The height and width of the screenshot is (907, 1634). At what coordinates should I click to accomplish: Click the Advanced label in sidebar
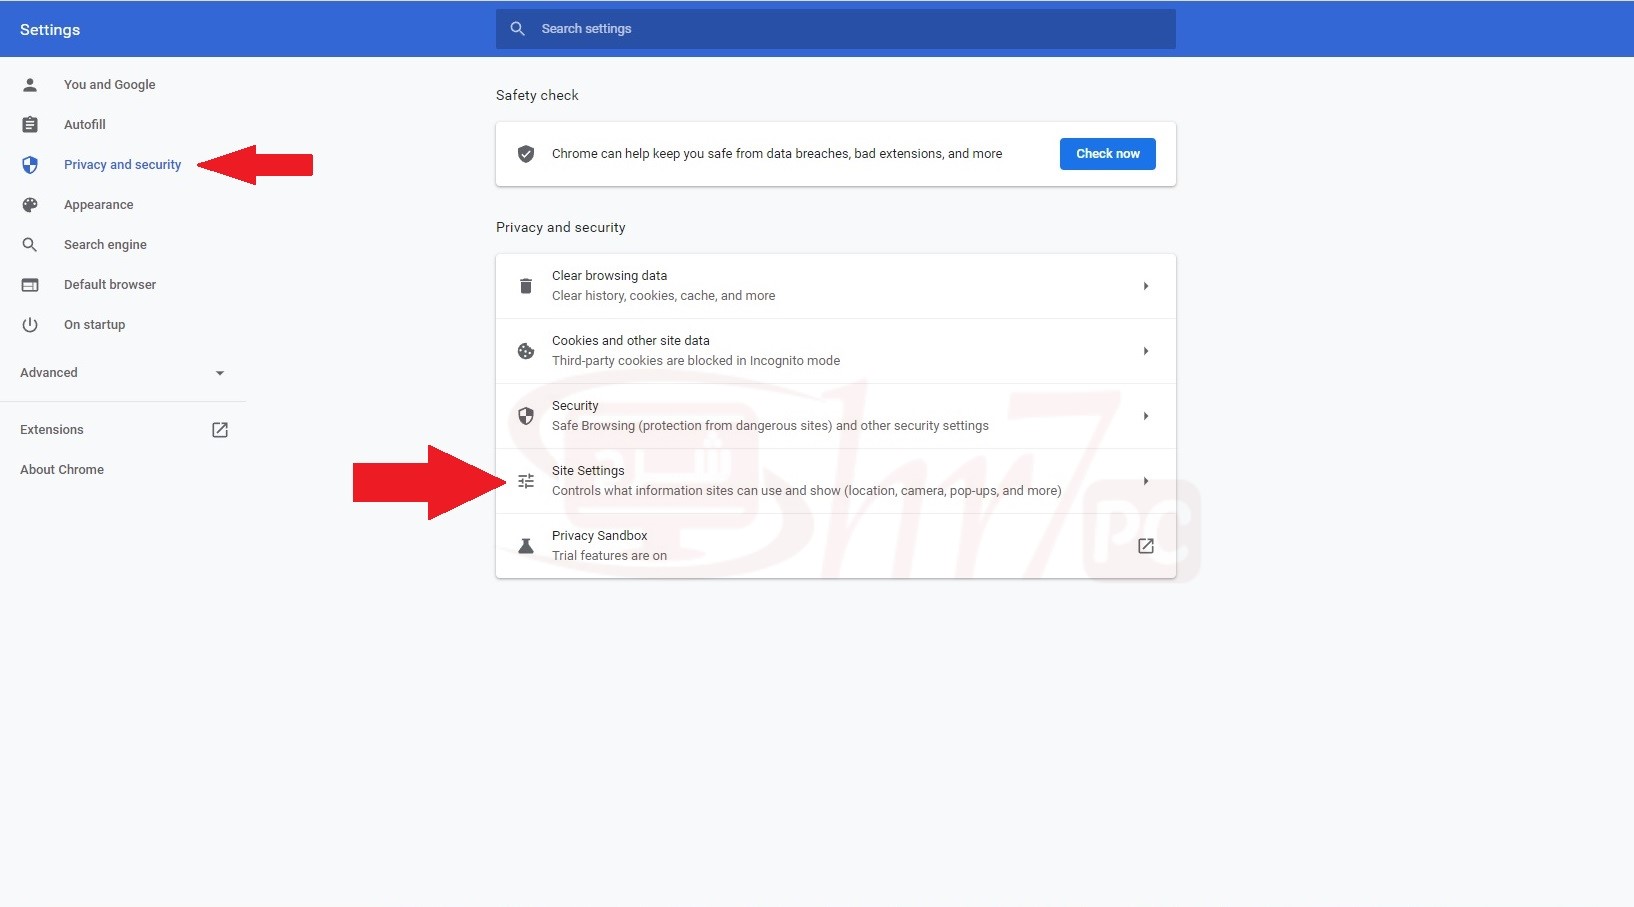(49, 373)
